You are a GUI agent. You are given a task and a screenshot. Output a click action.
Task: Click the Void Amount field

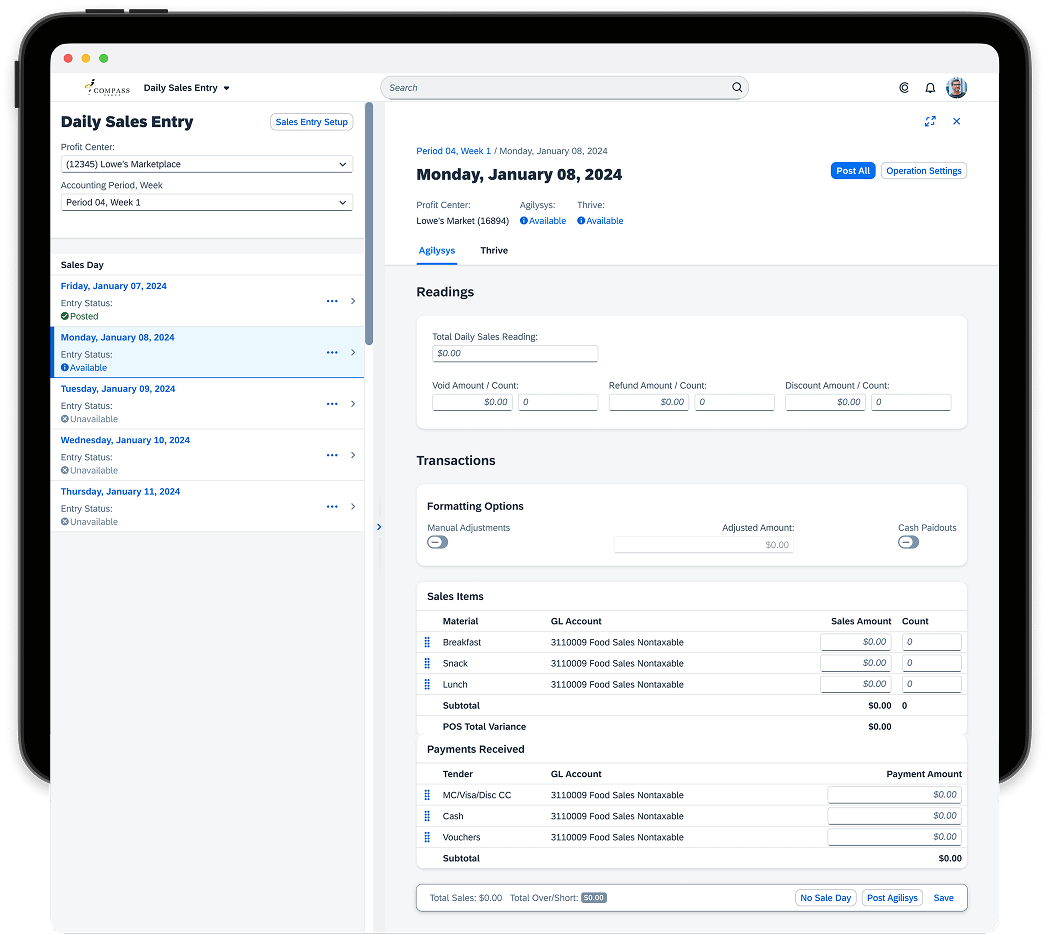[472, 402]
